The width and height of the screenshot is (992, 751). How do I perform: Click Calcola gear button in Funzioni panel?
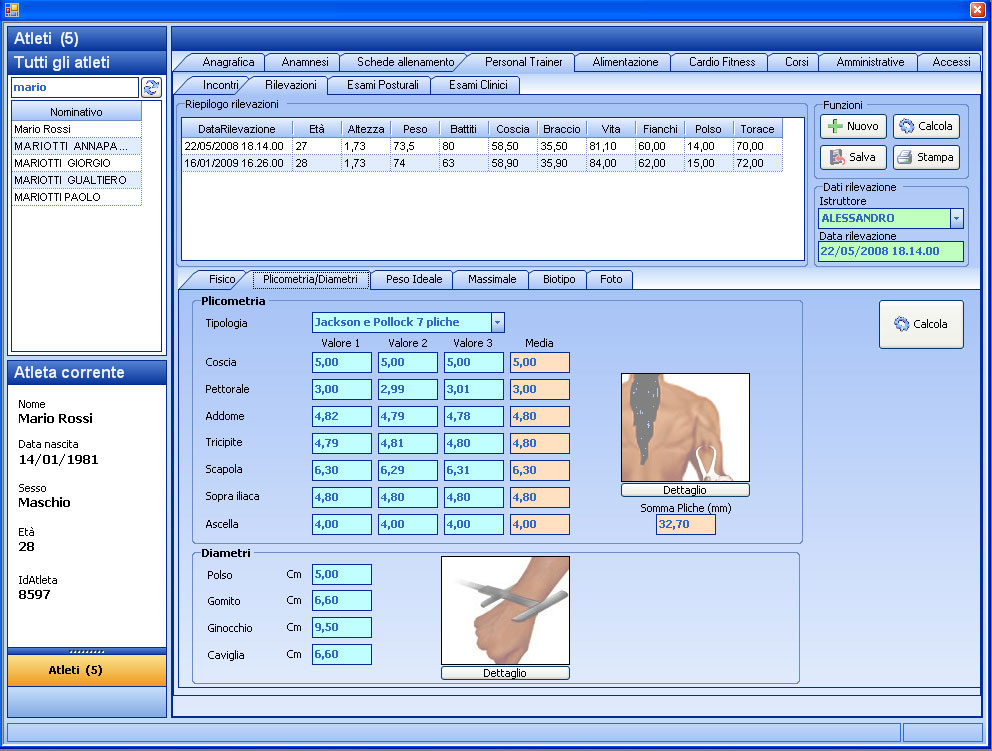click(x=926, y=127)
